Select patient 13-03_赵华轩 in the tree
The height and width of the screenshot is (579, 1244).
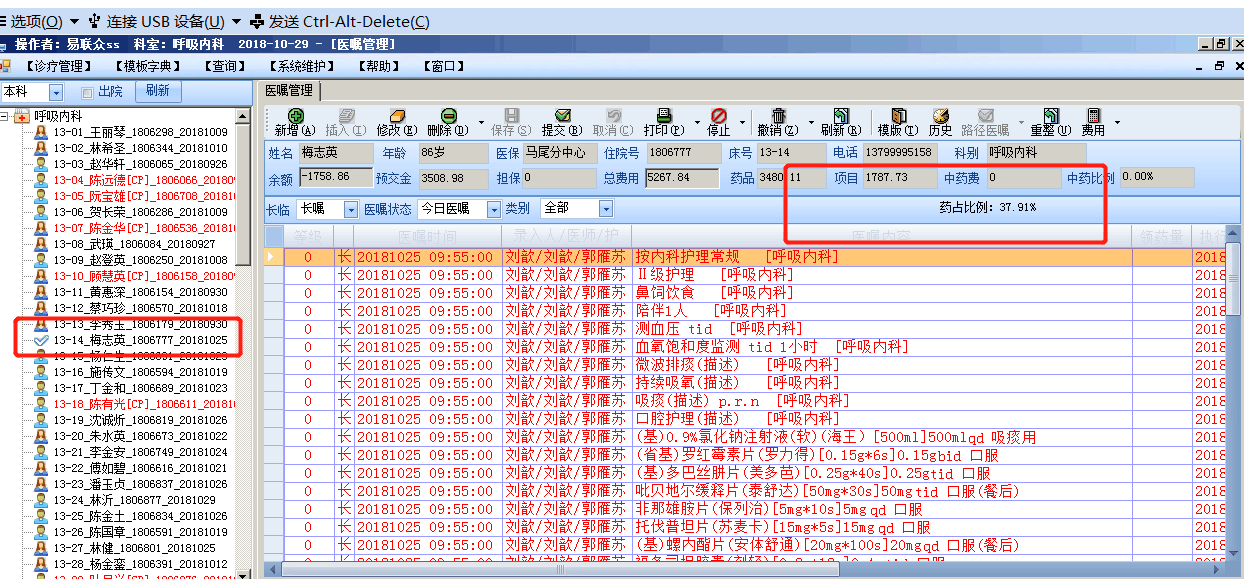pyautogui.click(x=140, y=164)
